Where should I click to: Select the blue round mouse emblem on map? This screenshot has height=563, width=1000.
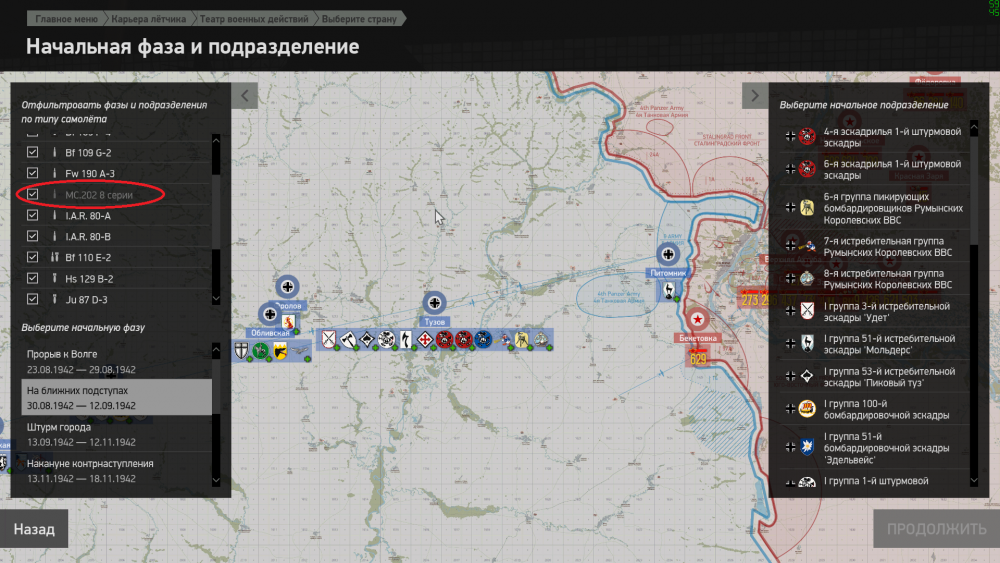(x=483, y=339)
